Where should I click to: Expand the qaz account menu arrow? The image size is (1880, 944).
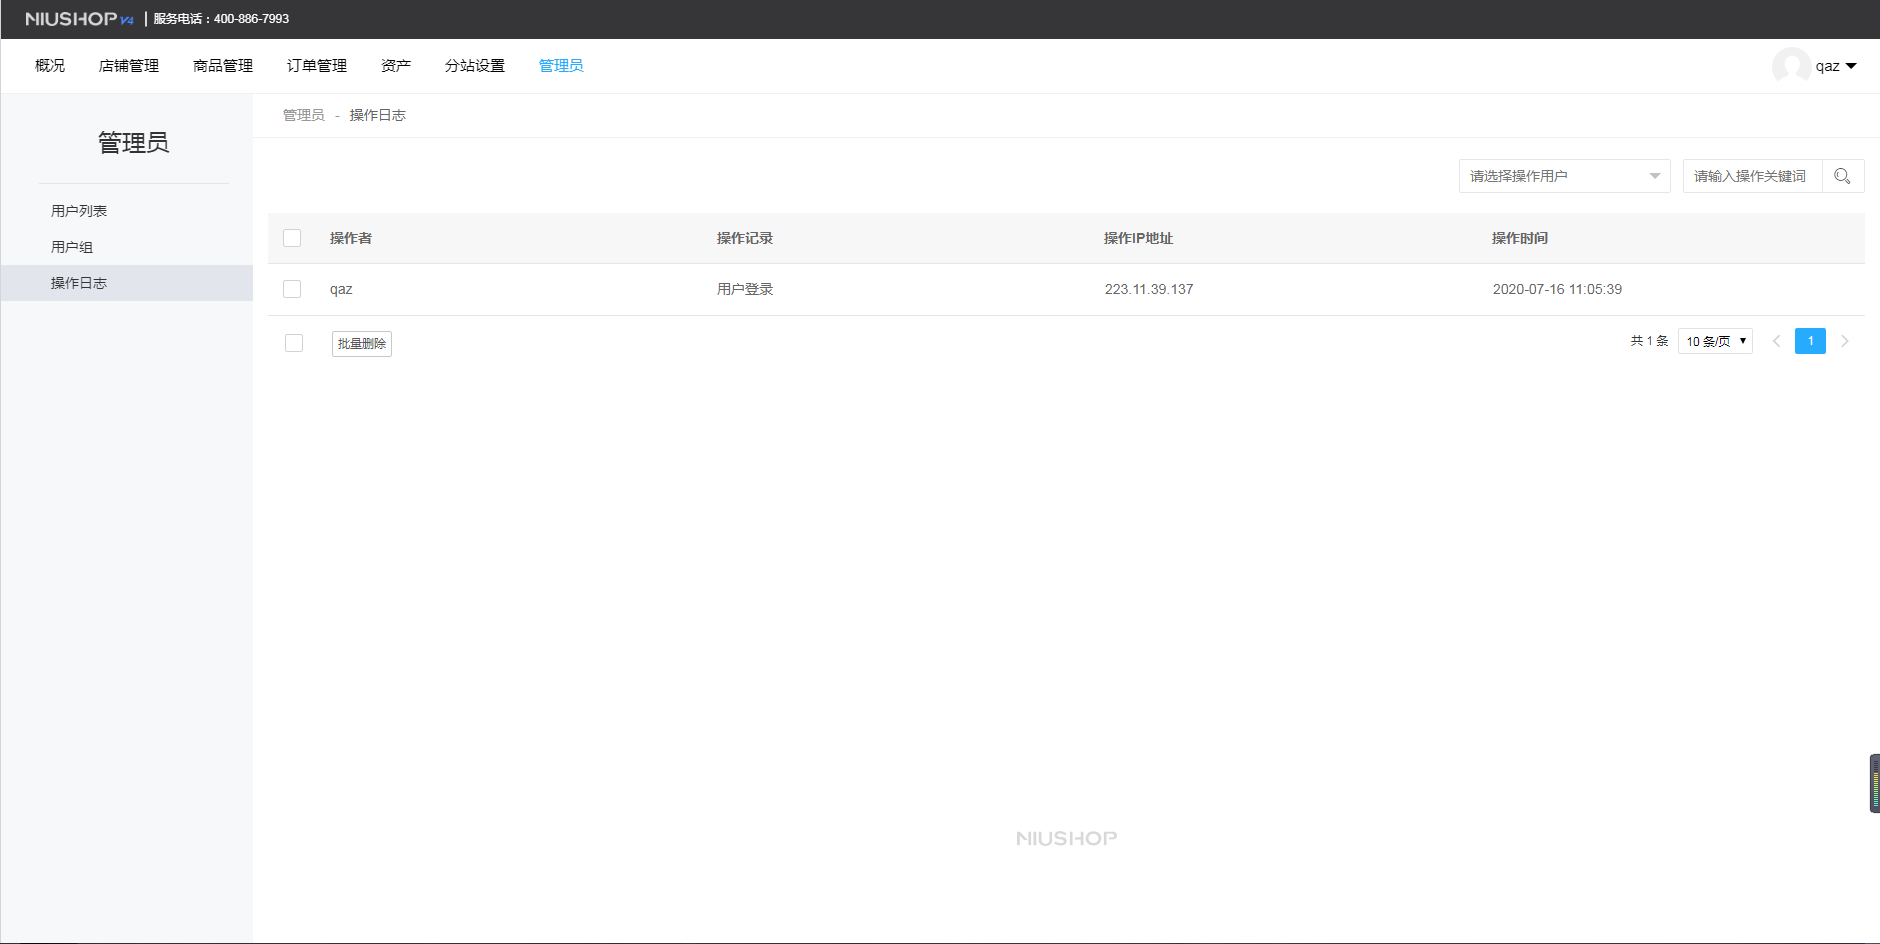coord(1851,66)
